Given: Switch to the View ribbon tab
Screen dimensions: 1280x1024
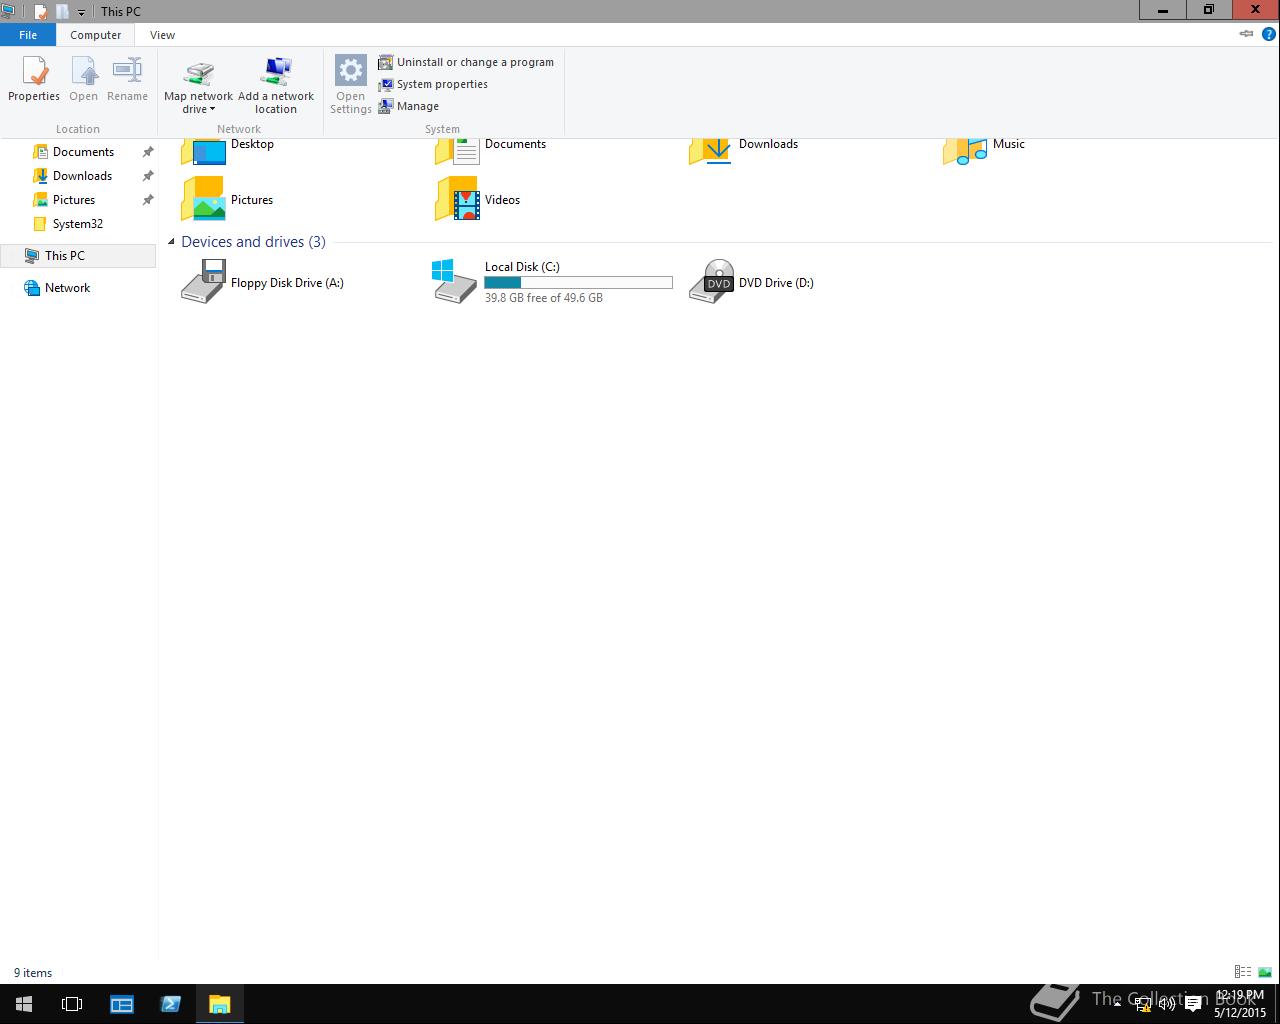Looking at the screenshot, I should 162,35.
